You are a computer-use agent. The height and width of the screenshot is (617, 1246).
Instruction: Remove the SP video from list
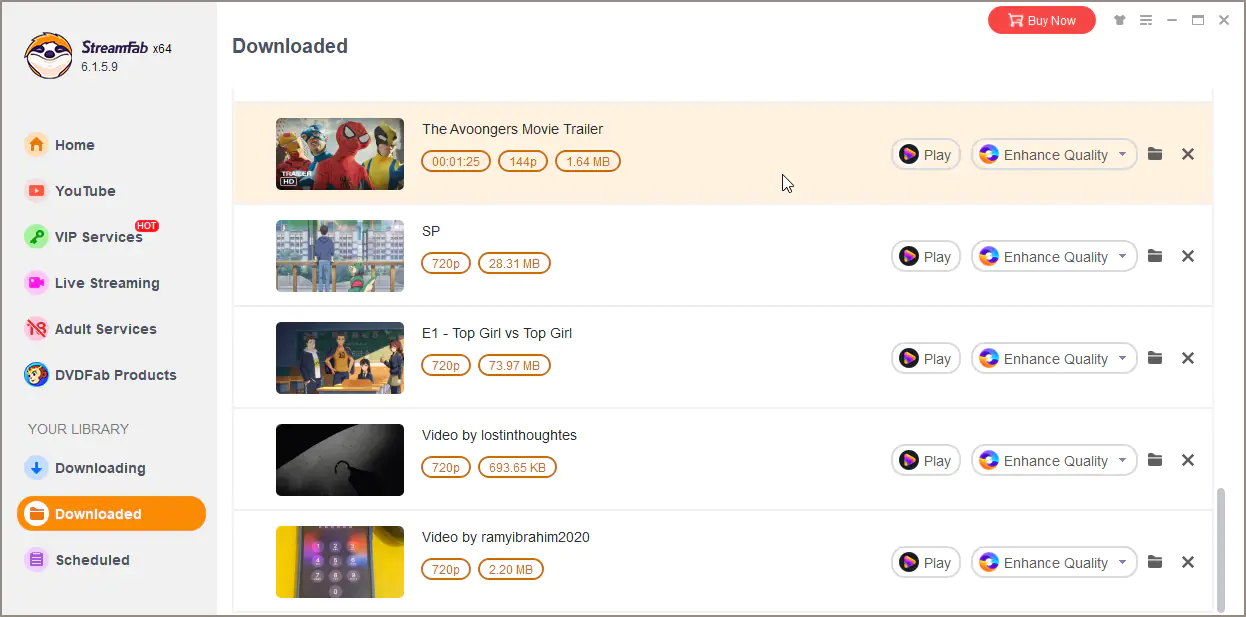pos(1188,256)
